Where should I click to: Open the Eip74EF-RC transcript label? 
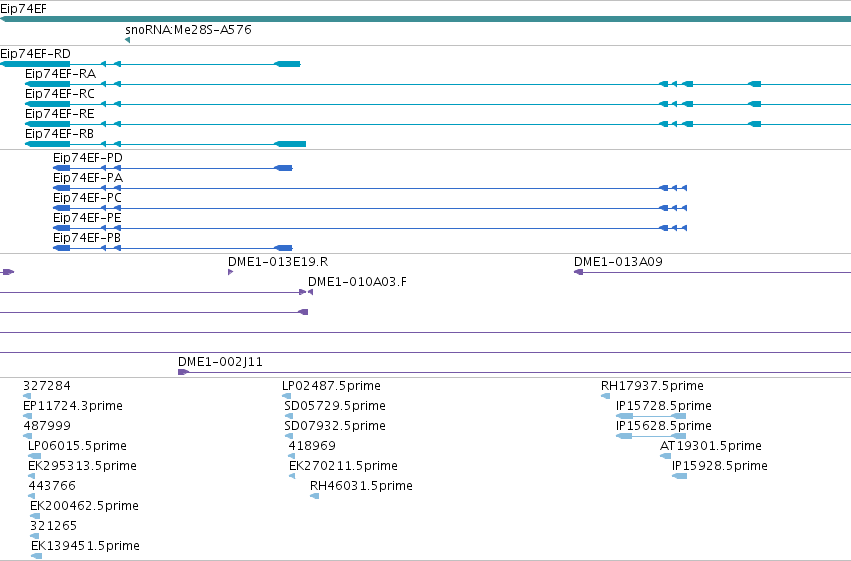[60, 94]
